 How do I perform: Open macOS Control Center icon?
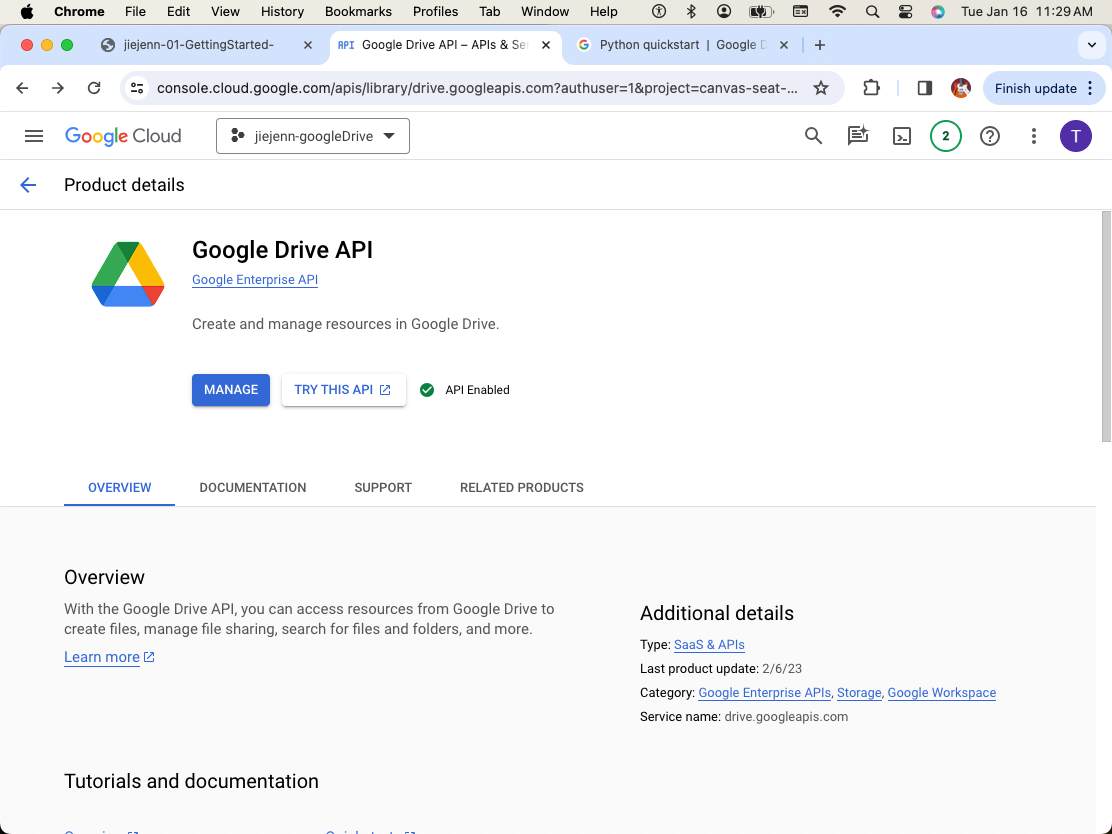coord(905,11)
